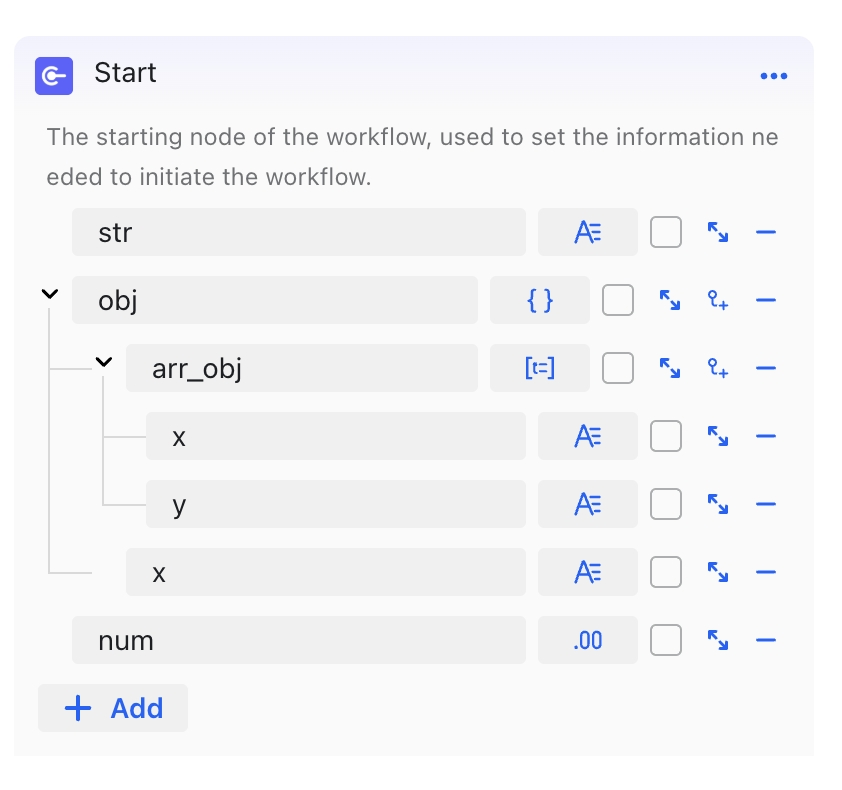Viewport: 842px width, 790px height.
Task: Collapse the obj tree node
Action: coord(49,295)
